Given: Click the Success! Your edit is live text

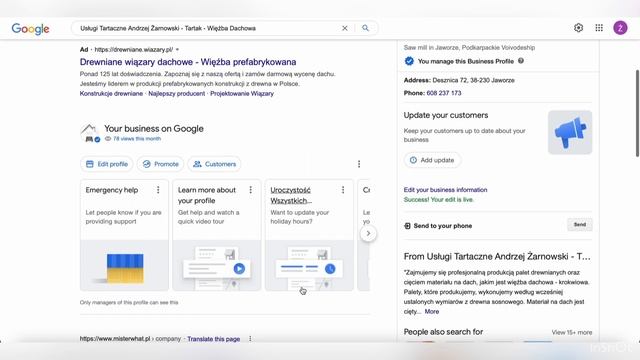Looking at the screenshot, I should tap(439, 200).
